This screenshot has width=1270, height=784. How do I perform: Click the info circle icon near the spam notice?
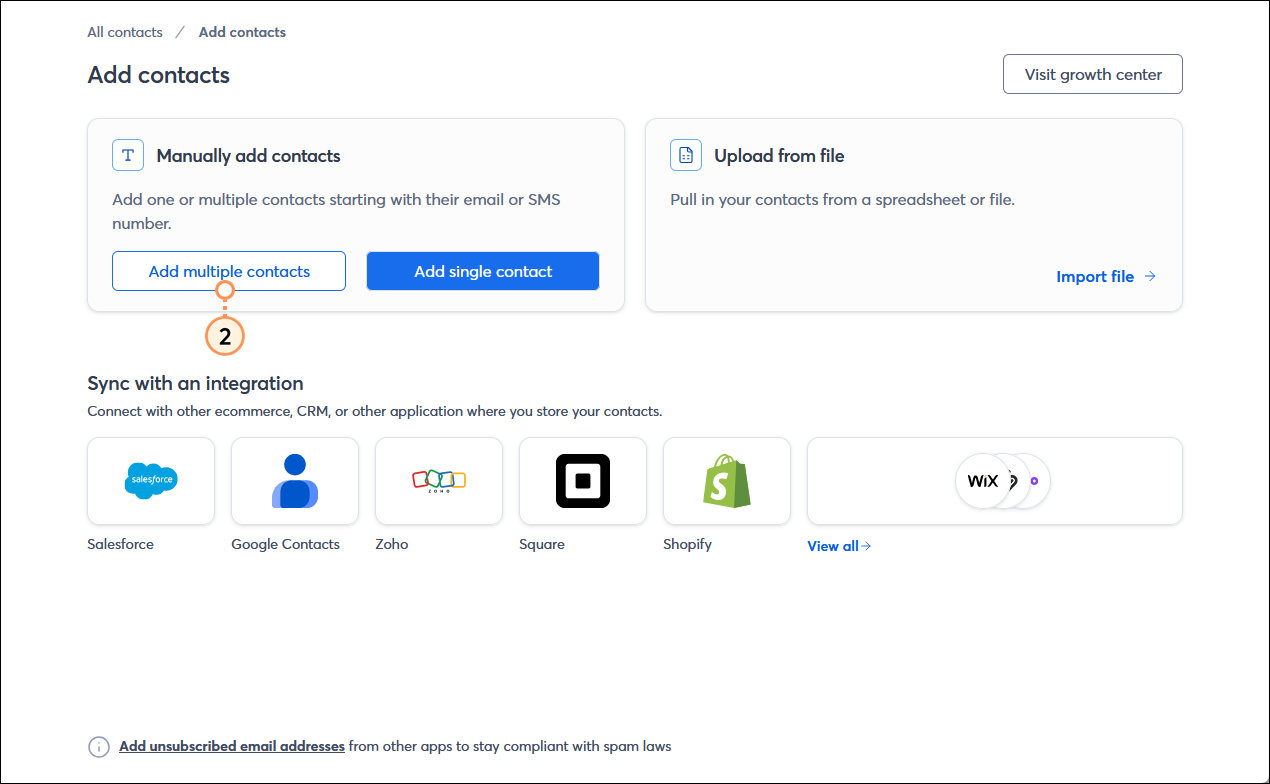tap(98, 746)
